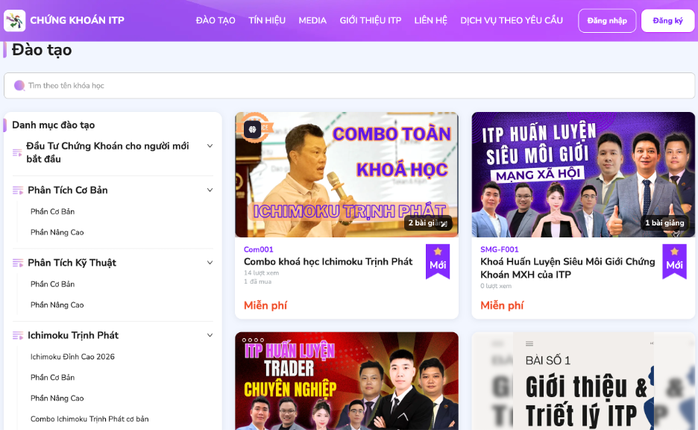Collapse the Phân Tích Cơ Bản category
This screenshot has height=430, width=698.
click(210, 190)
